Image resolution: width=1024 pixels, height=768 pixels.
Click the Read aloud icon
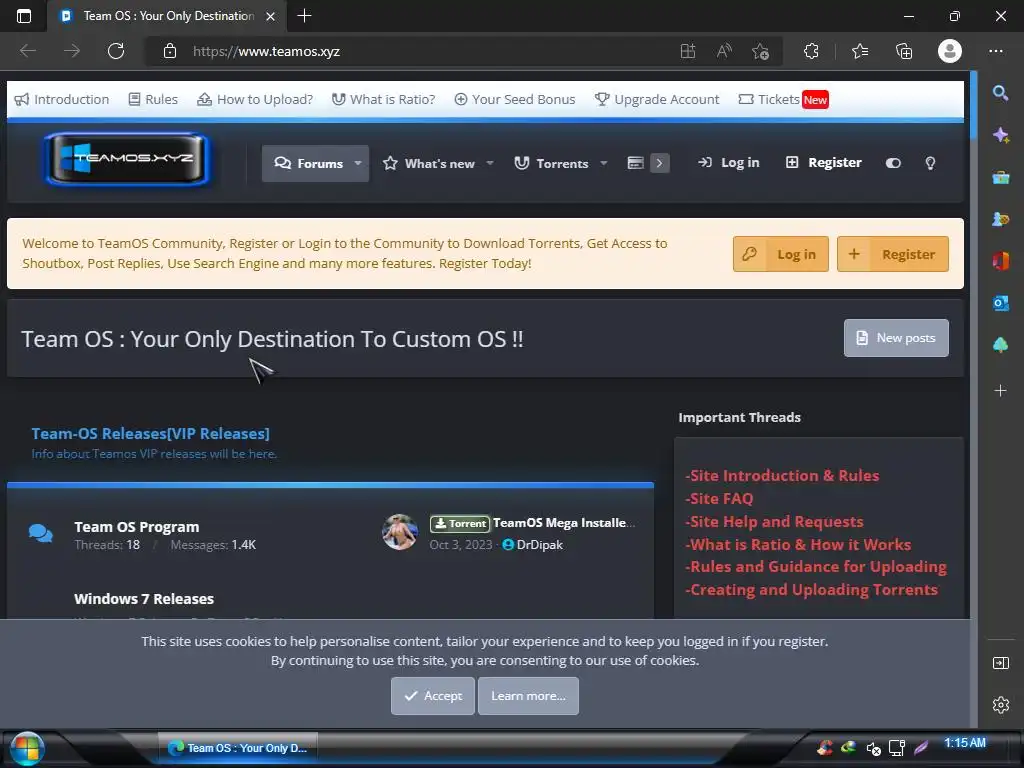pos(724,51)
